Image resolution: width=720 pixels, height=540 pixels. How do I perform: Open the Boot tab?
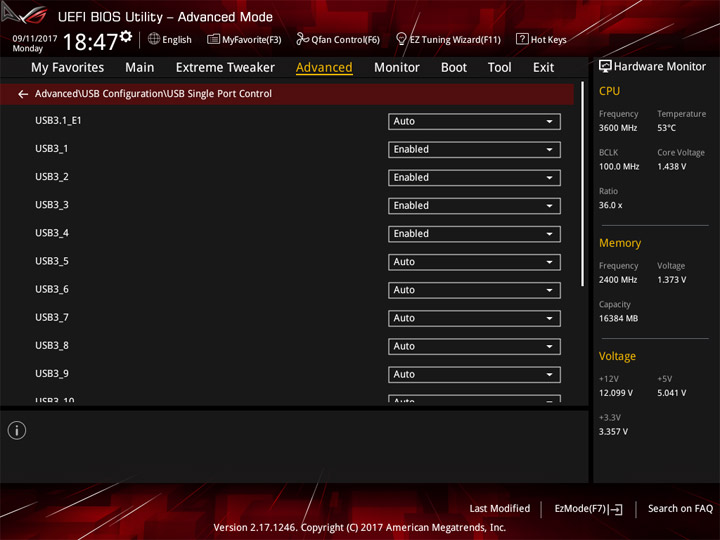(x=454, y=68)
